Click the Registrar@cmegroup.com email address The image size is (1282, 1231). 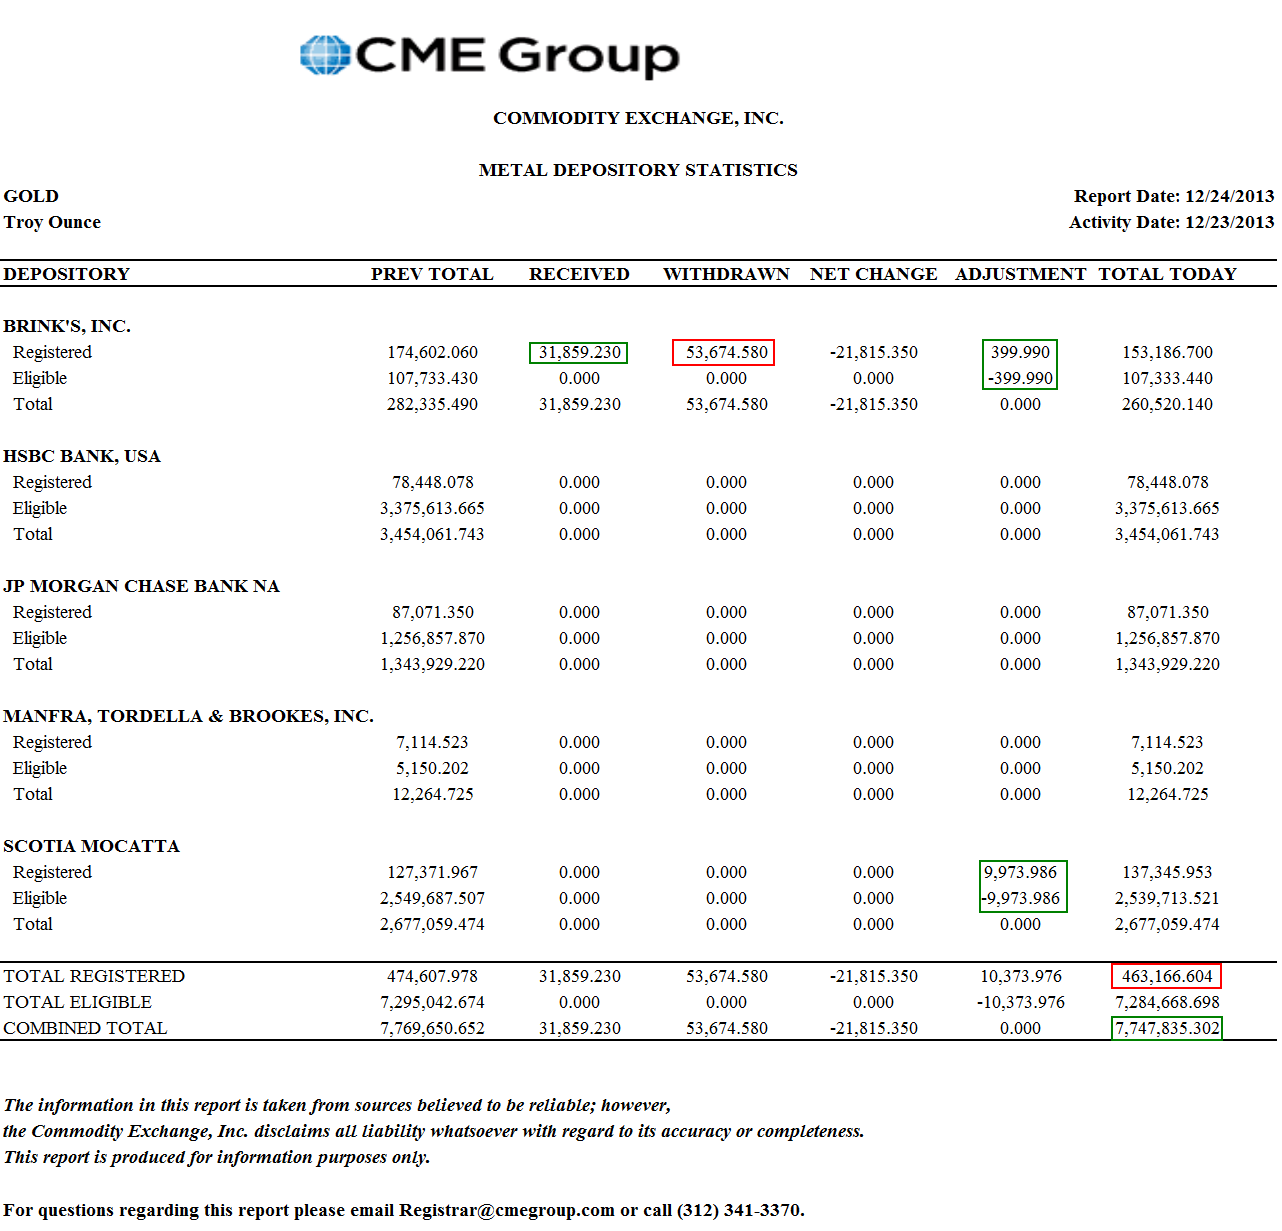pyautogui.click(x=506, y=1210)
